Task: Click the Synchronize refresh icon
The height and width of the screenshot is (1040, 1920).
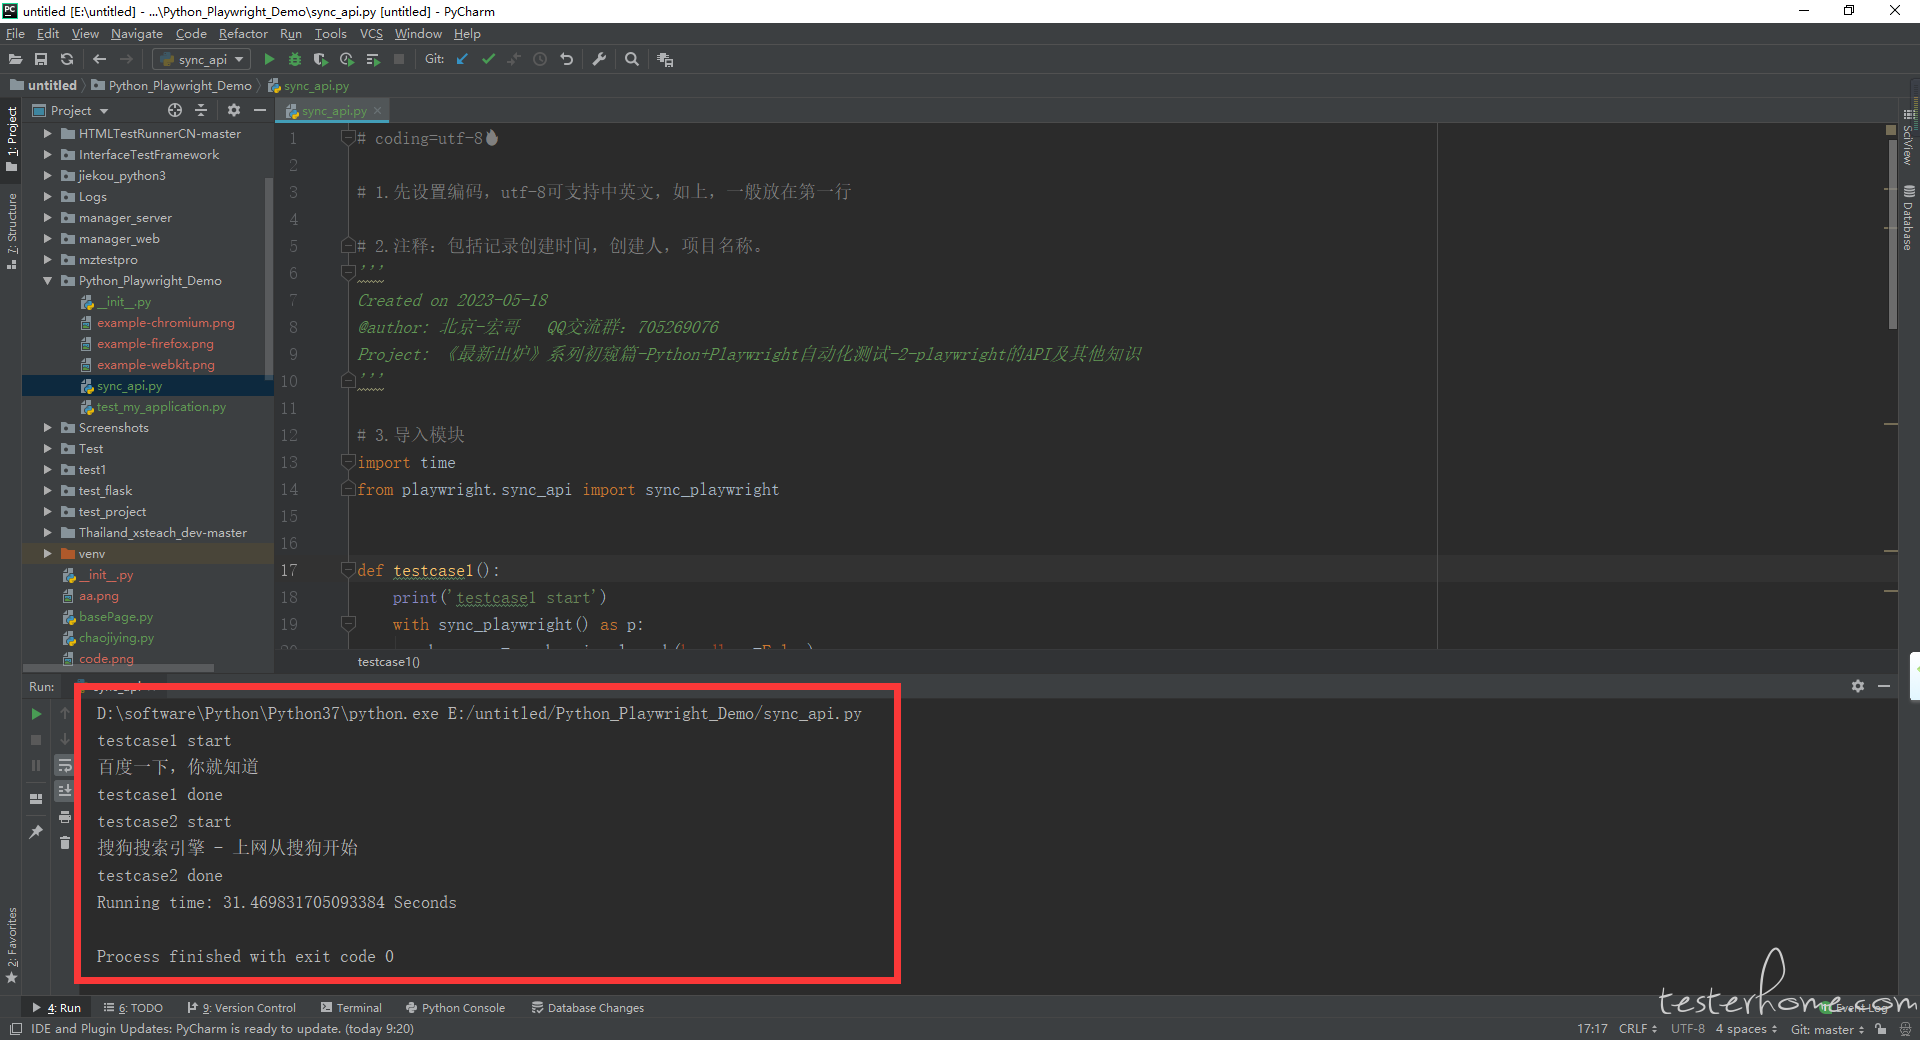Action: (67, 60)
